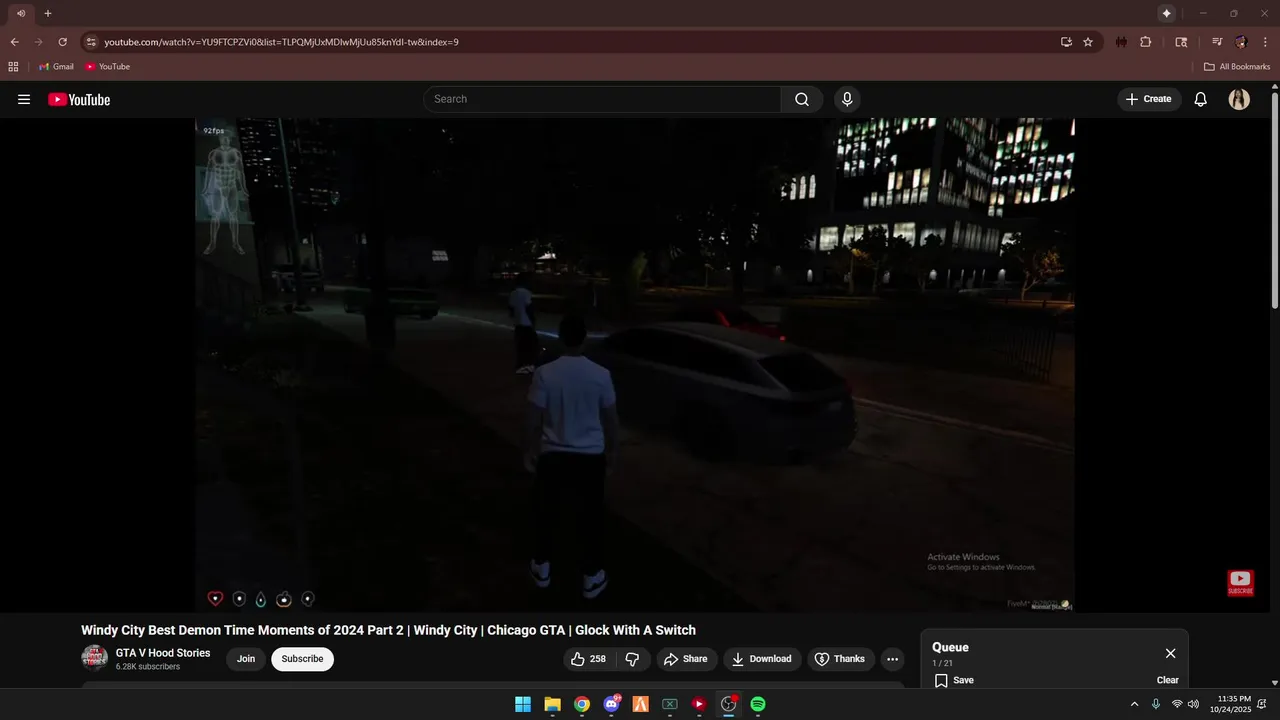Open Discord from taskbar

[x=611, y=704]
